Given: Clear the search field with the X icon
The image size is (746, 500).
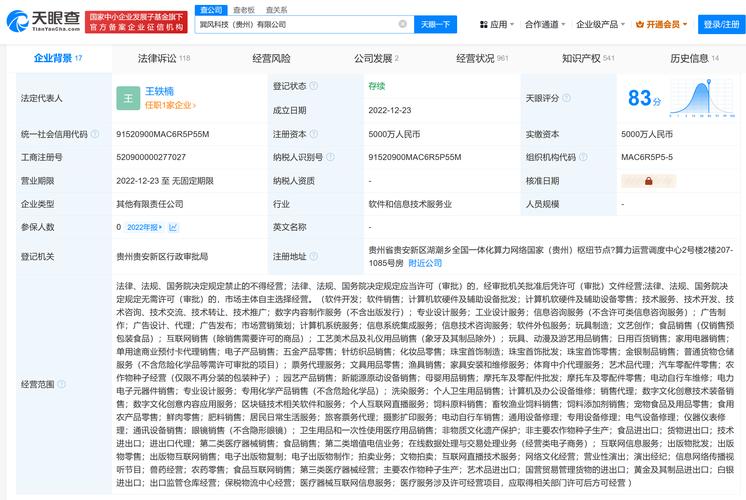Looking at the screenshot, I should pyautogui.click(x=402, y=24).
